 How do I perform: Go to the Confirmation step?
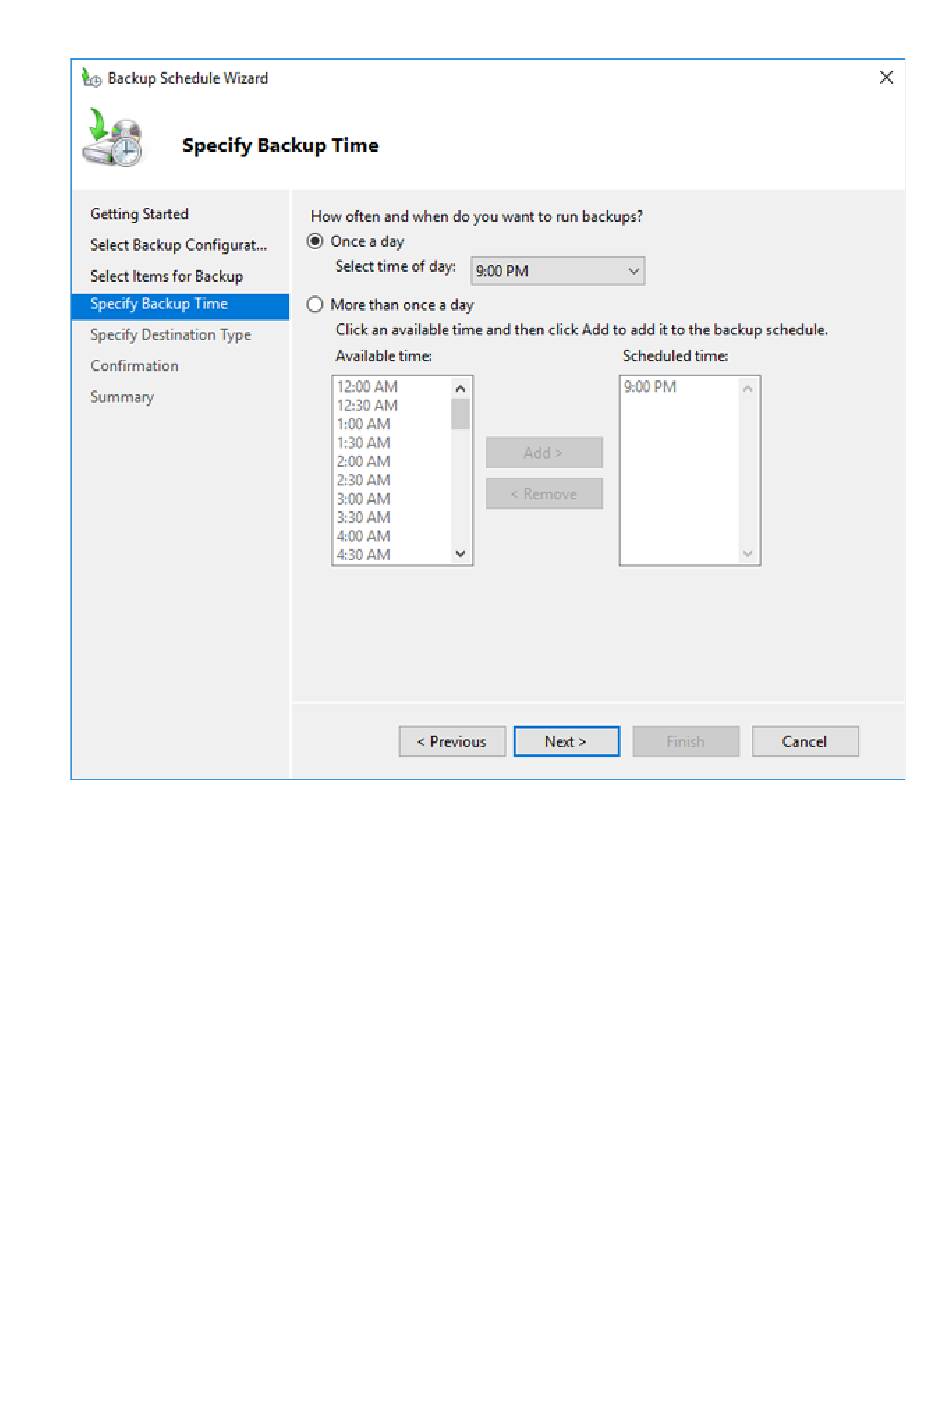(134, 366)
